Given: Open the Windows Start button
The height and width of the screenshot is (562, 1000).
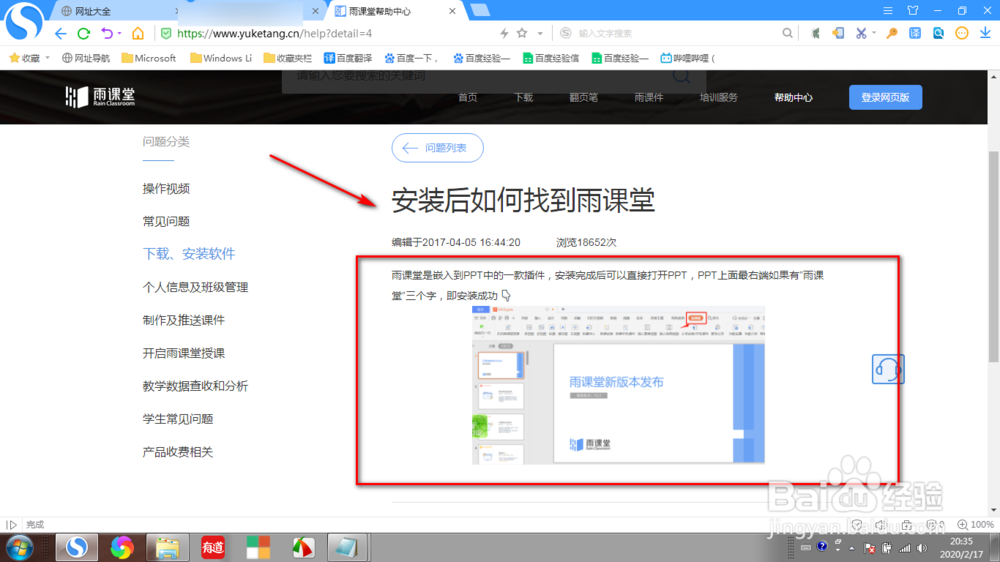Looking at the screenshot, I should 20,547.
